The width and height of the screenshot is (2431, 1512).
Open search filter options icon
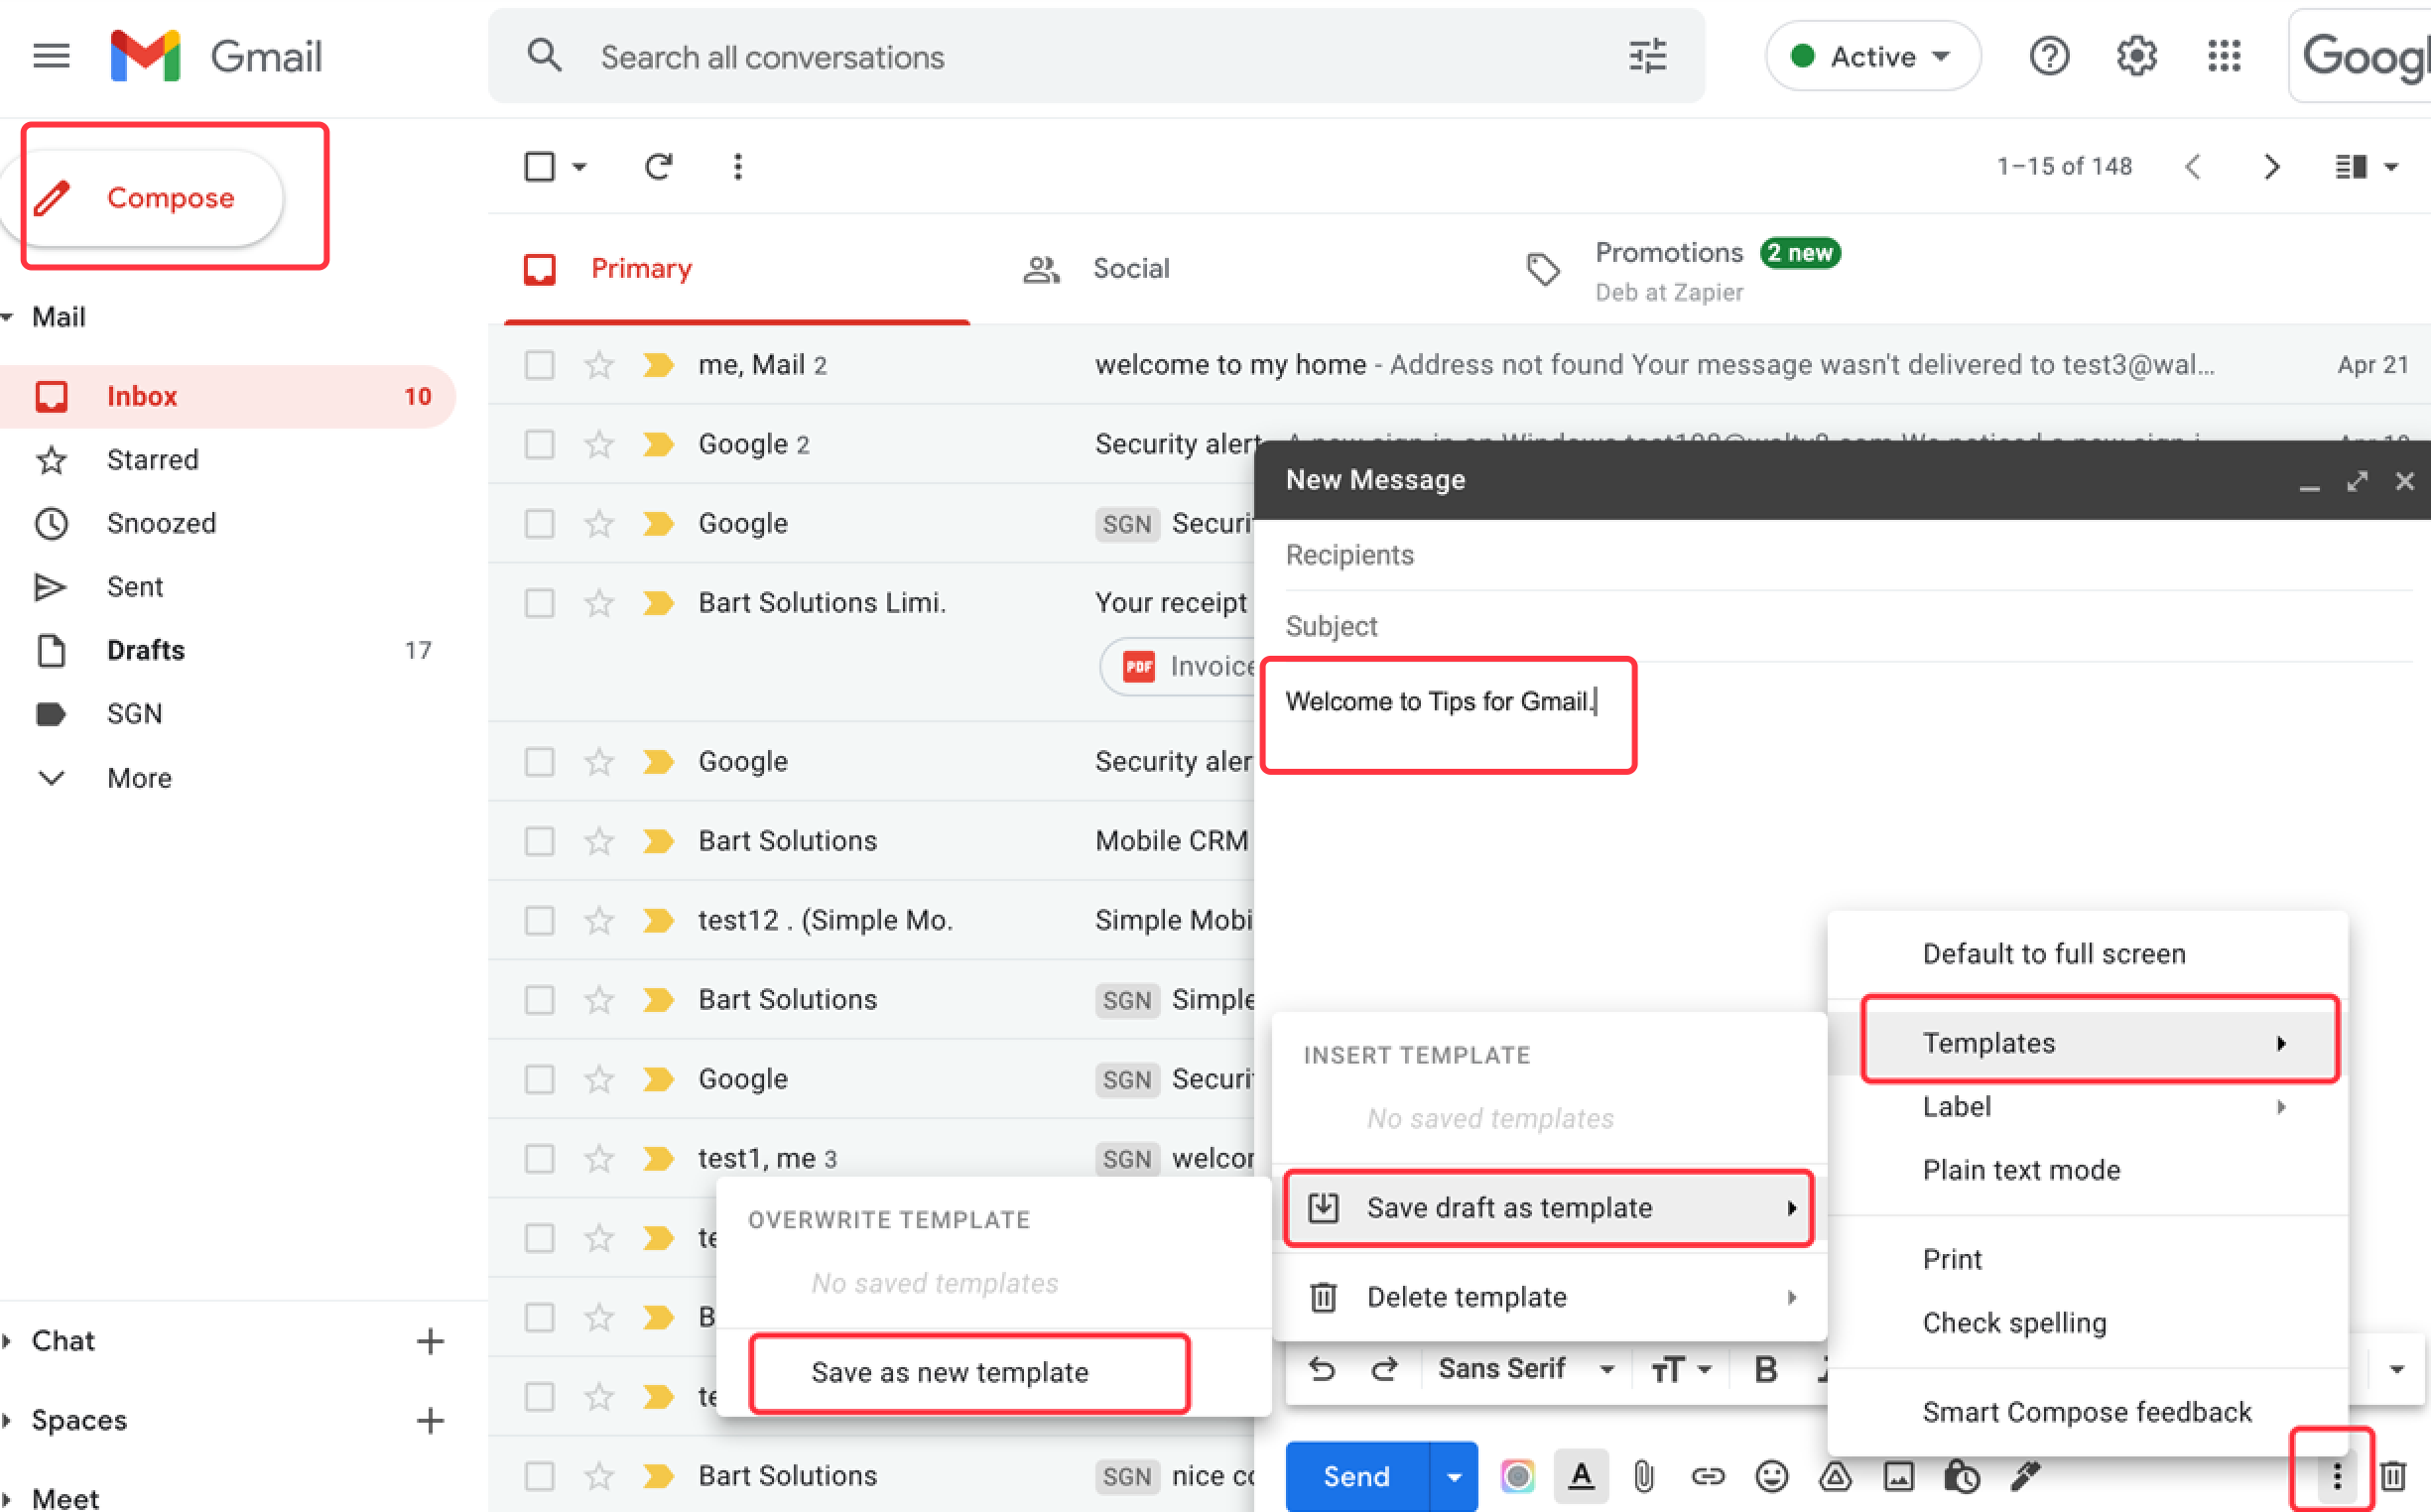coord(1647,56)
